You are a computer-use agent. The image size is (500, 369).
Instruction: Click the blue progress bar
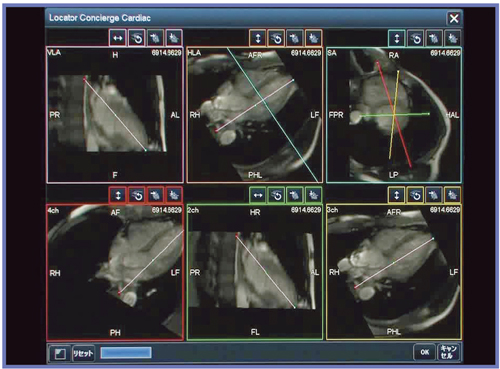pos(126,353)
